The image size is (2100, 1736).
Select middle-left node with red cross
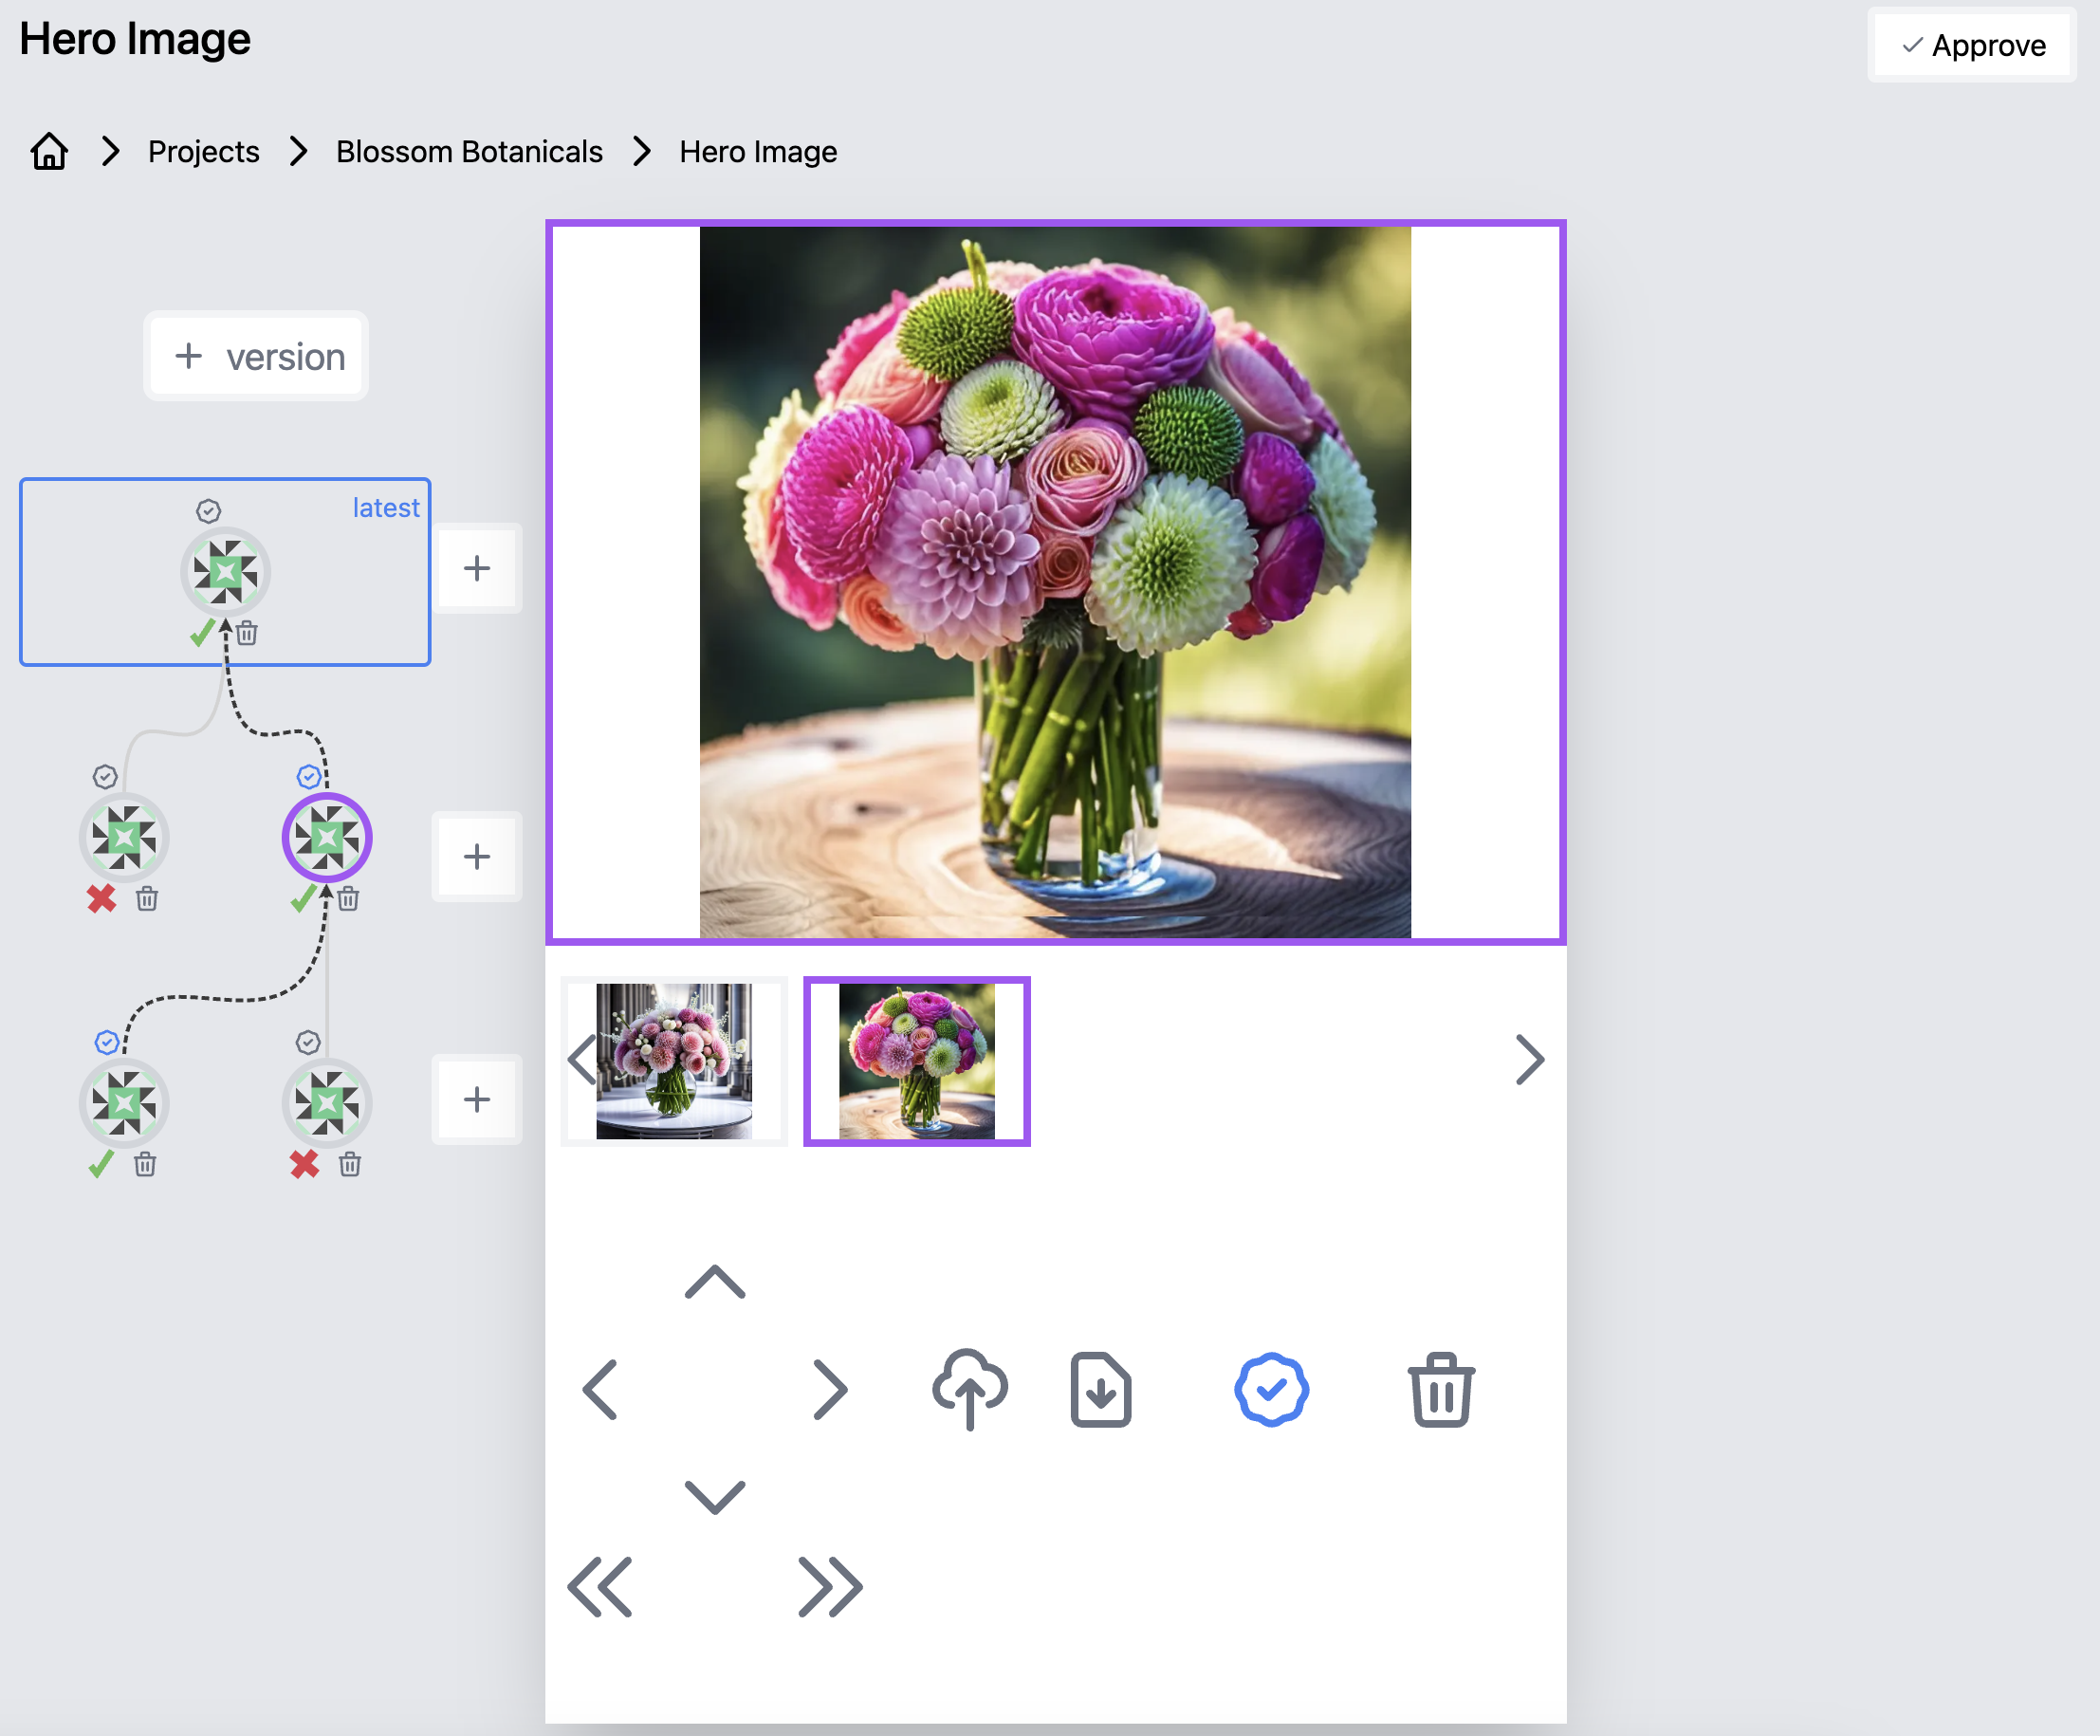click(124, 837)
